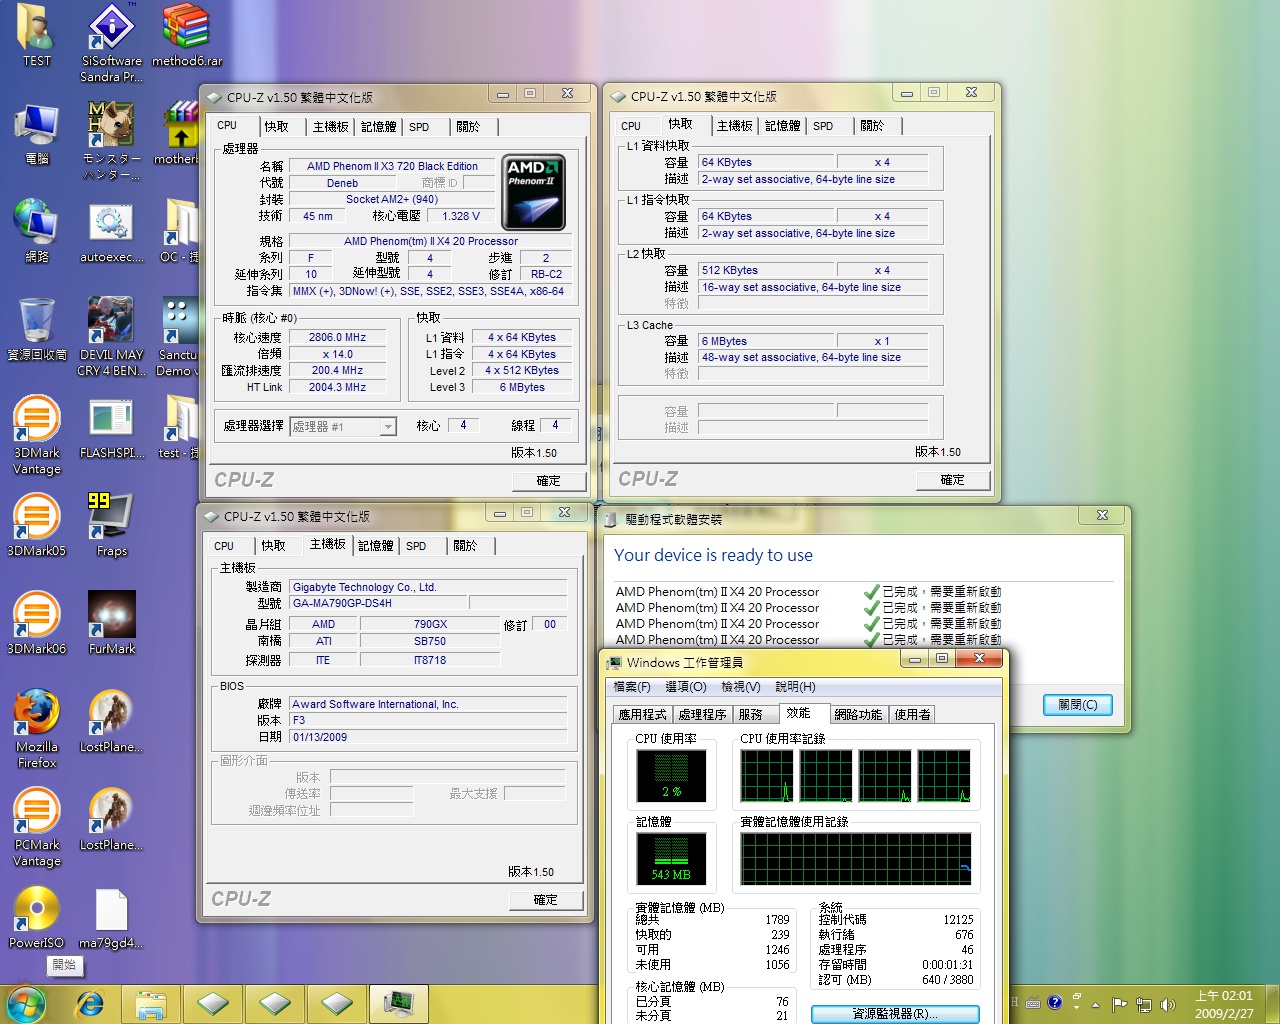Click blue help tray icon
The width and height of the screenshot is (1280, 1024).
tap(1054, 1002)
